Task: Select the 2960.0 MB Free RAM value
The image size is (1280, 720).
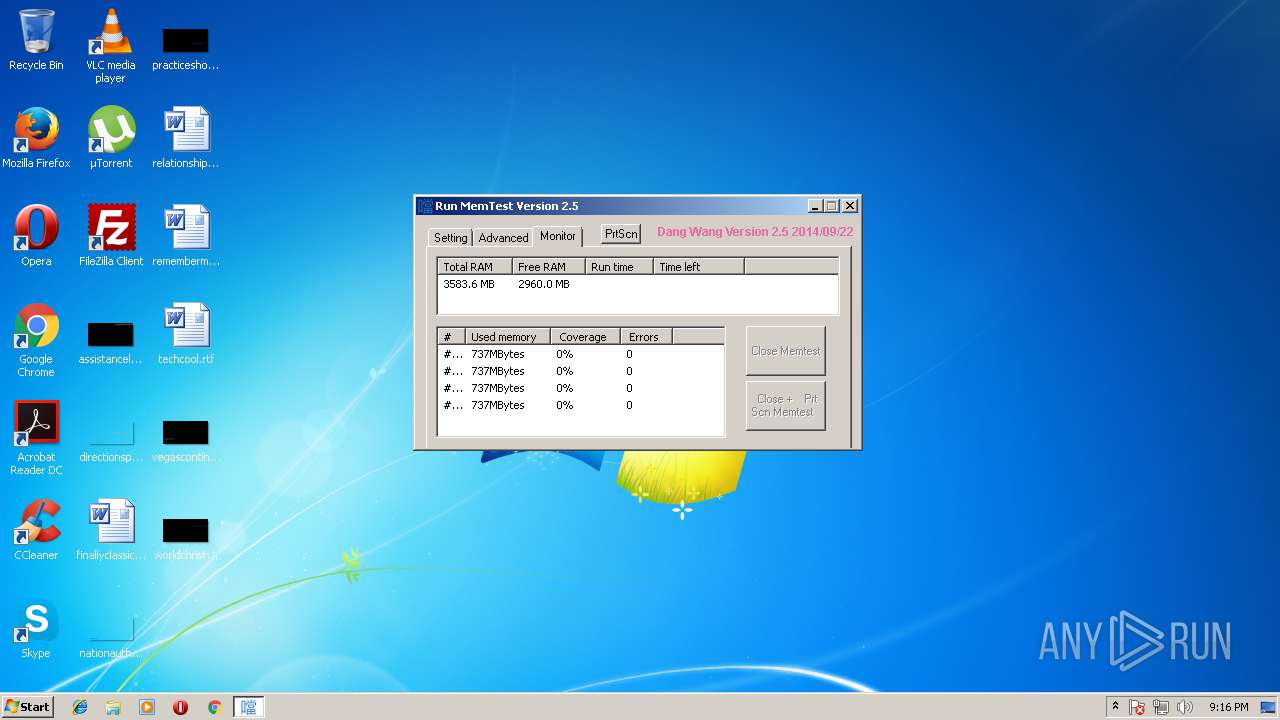Action: coord(544,284)
